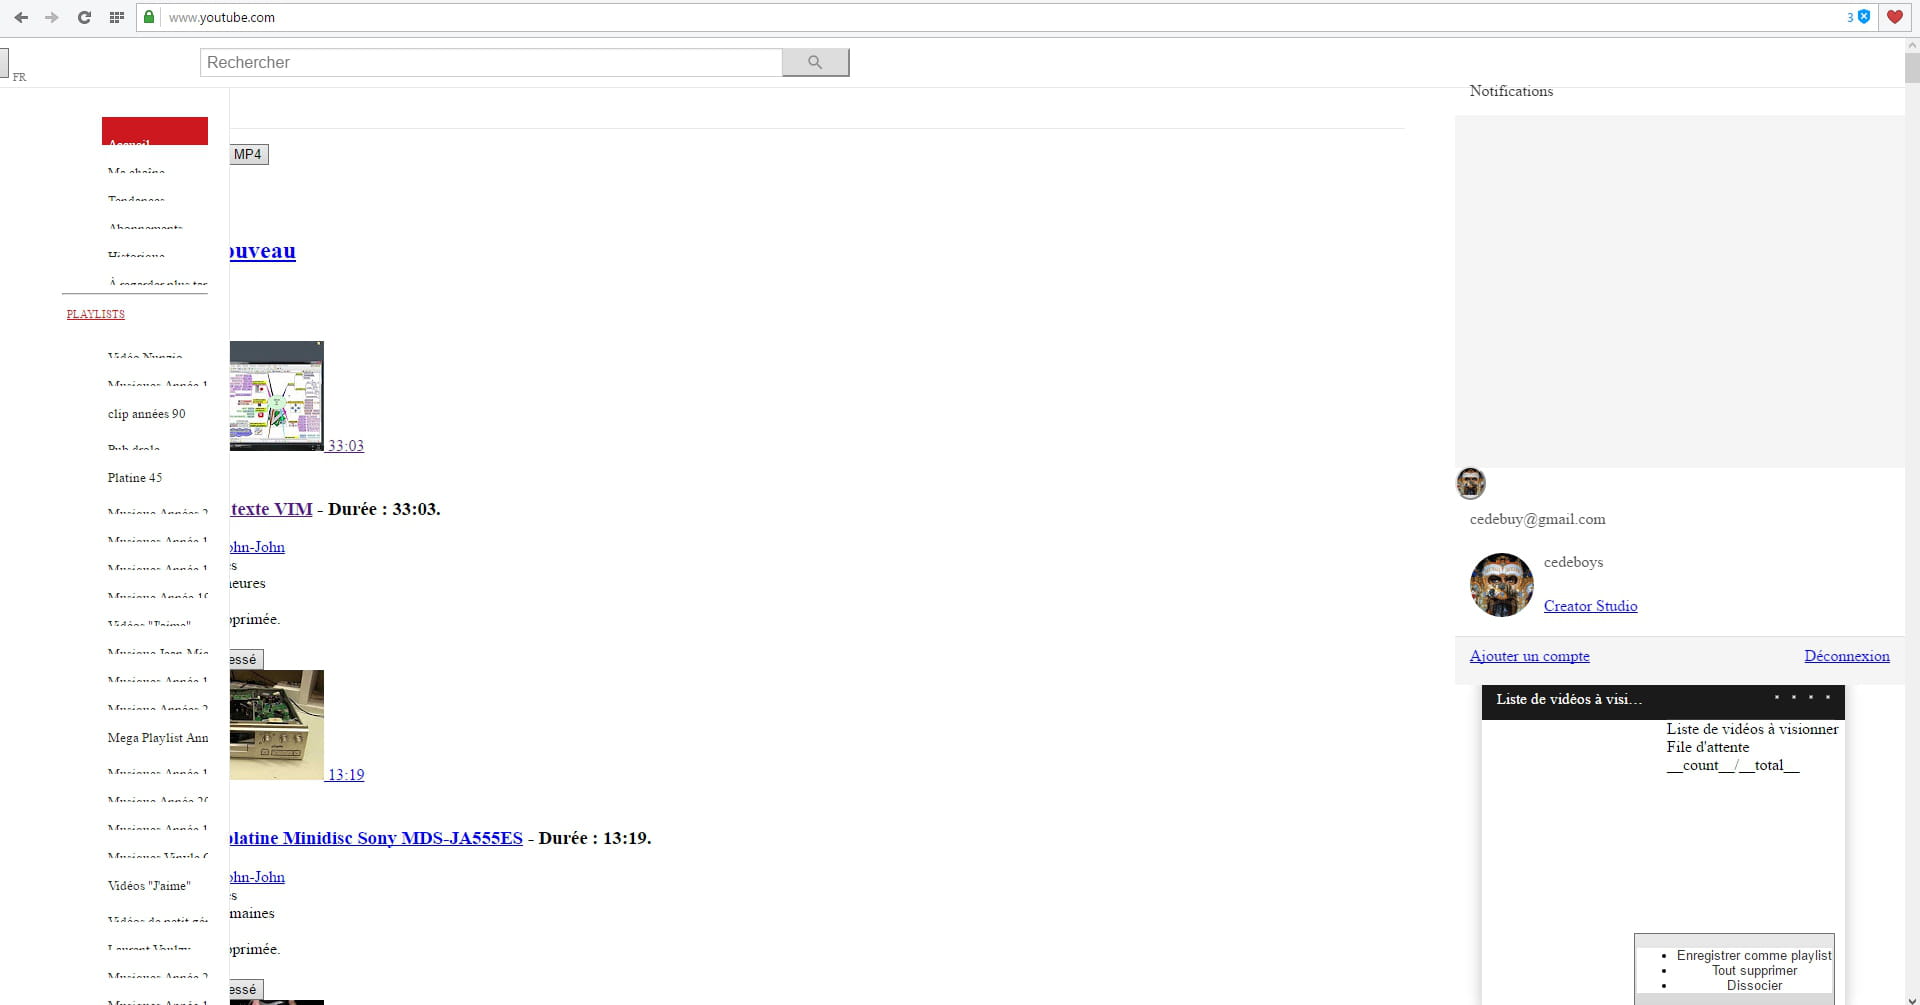Screen dimensions: 1920x1005
Task: Click the Notifications heading
Action: (x=1511, y=91)
